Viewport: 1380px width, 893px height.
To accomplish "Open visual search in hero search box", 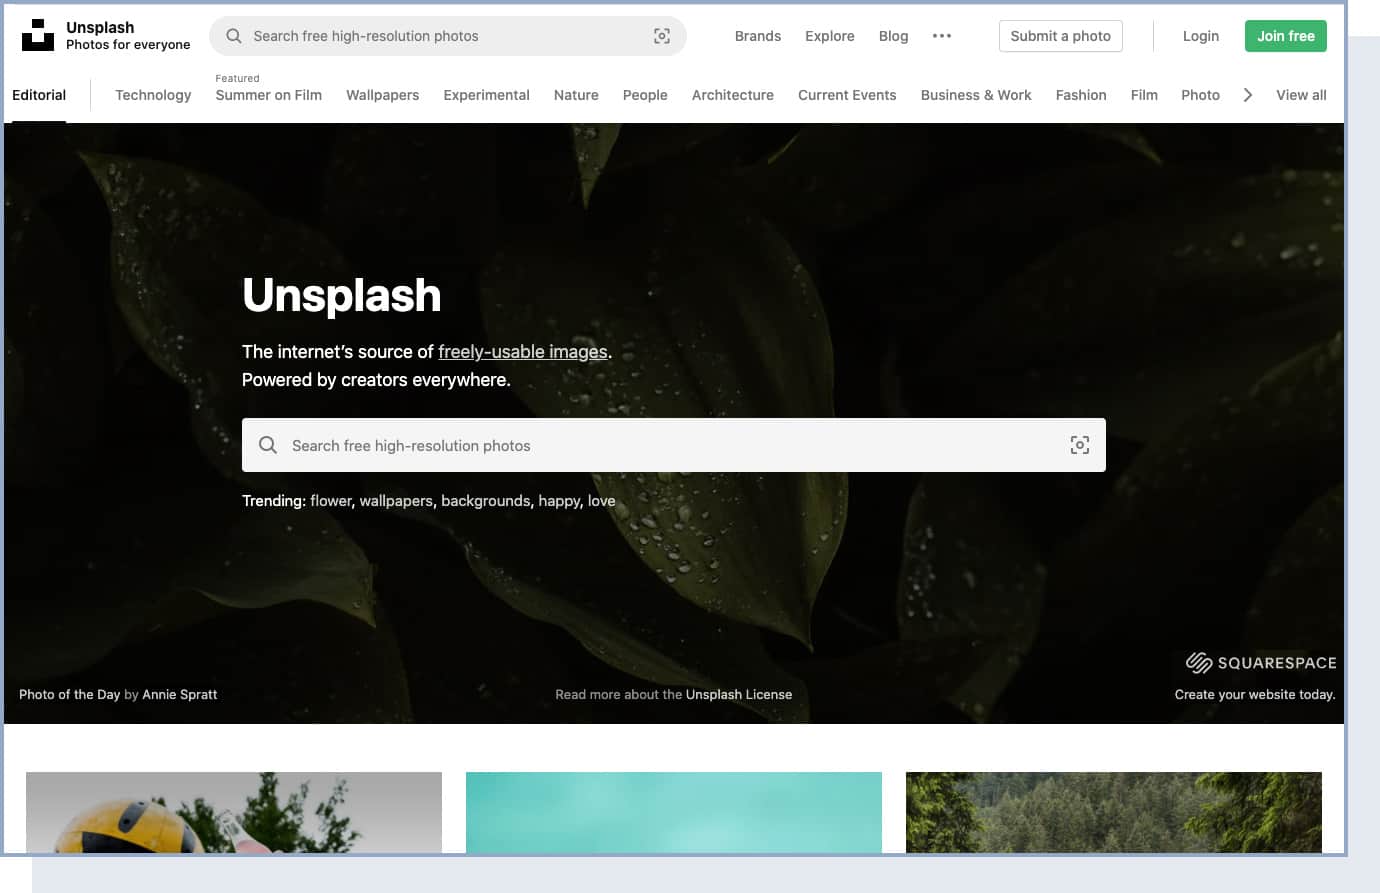I will pyautogui.click(x=1080, y=445).
